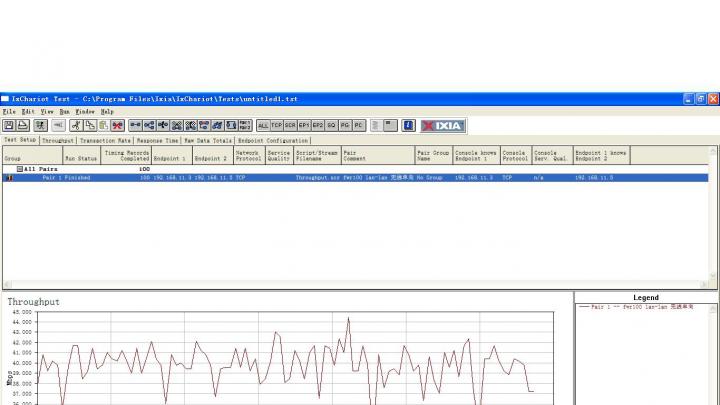The height and width of the screenshot is (405, 720).
Task: Switch to the Test Setup tab
Action: tap(20, 140)
